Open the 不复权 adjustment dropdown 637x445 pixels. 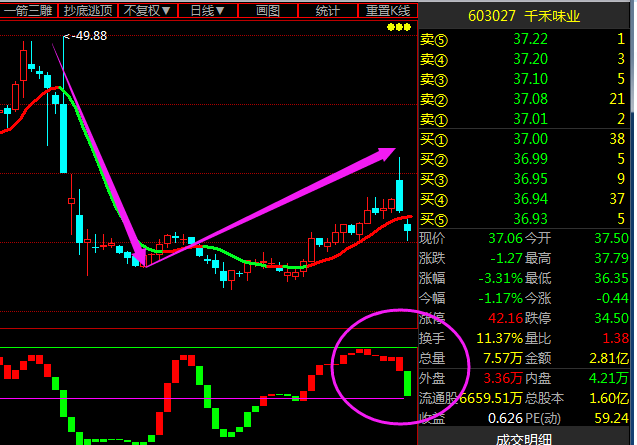[x=147, y=10]
